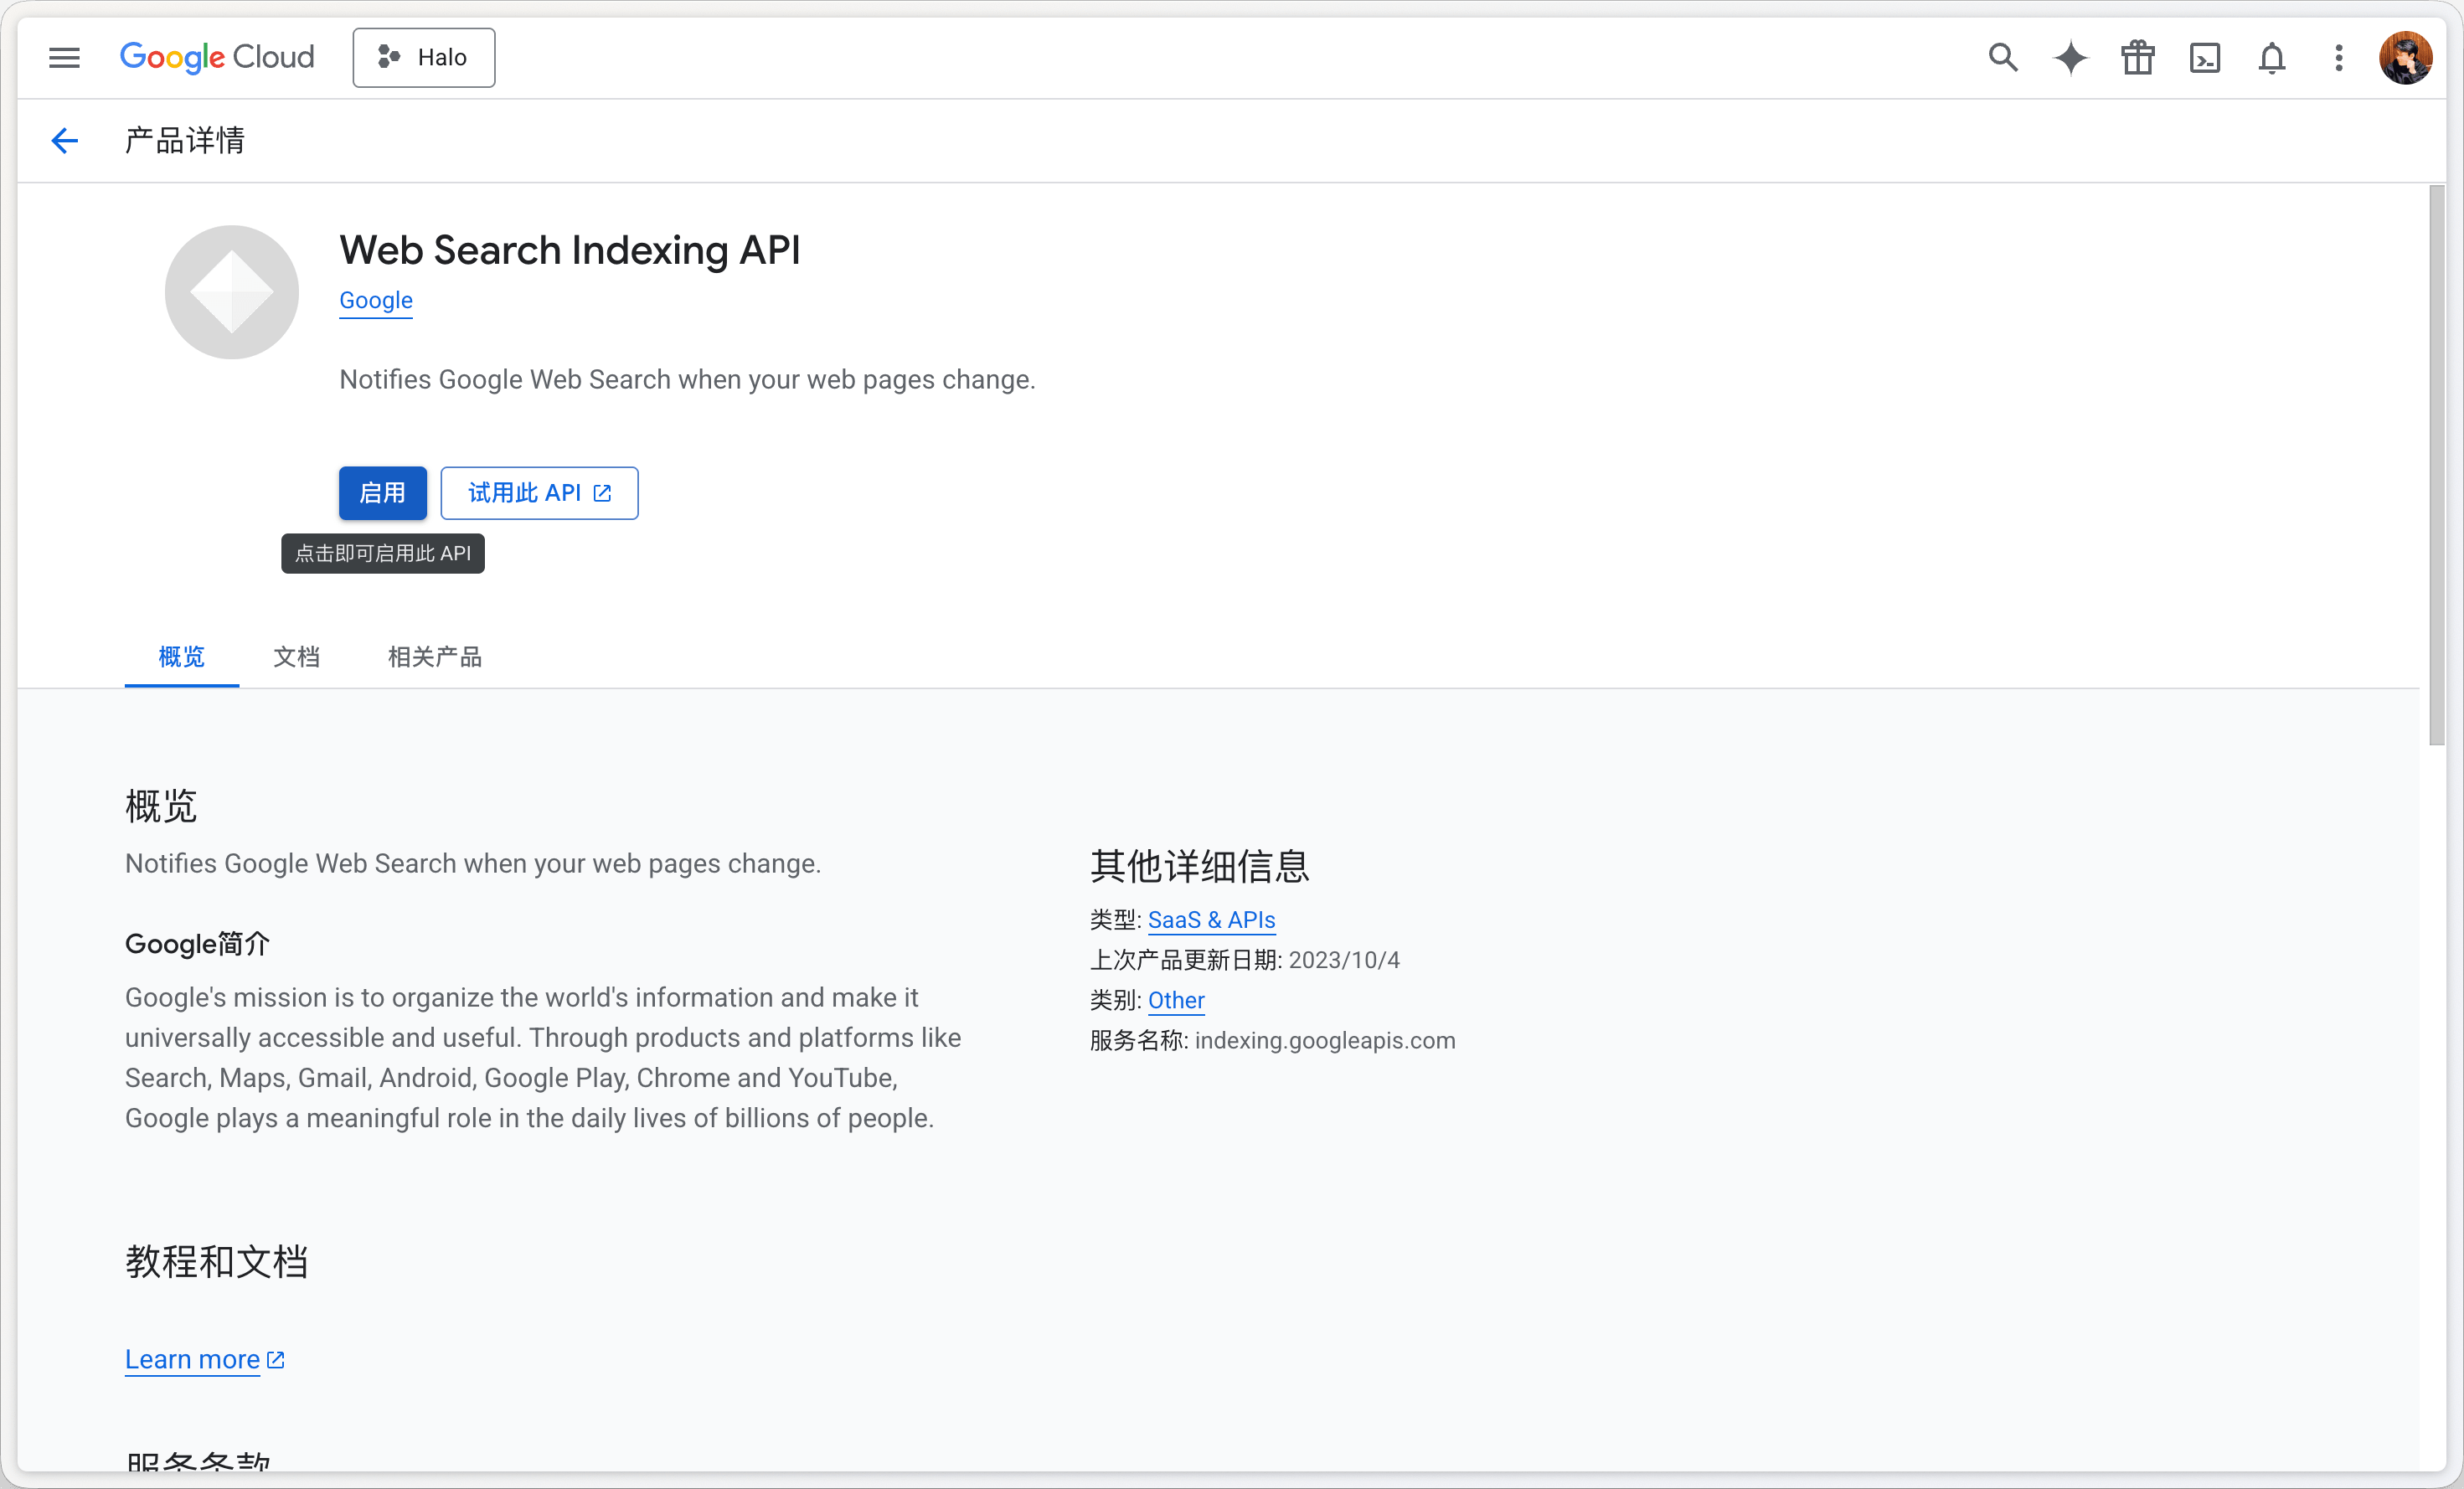Click the Web Search Indexing API logo
2464x1489 pixels.
point(232,292)
